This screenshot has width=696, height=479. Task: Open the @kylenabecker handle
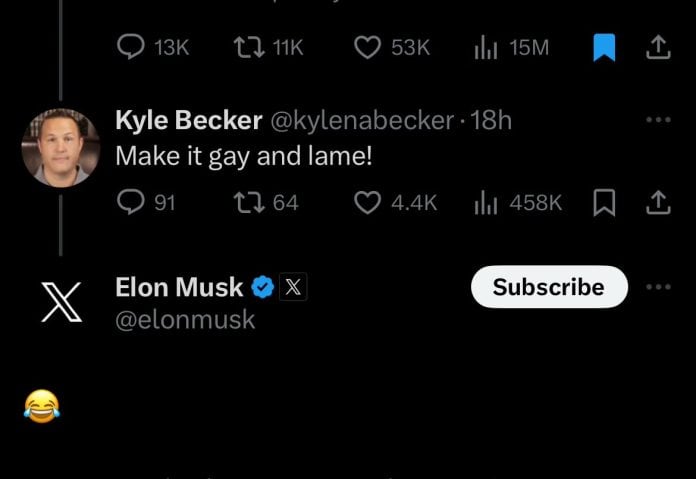[x=361, y=121]
